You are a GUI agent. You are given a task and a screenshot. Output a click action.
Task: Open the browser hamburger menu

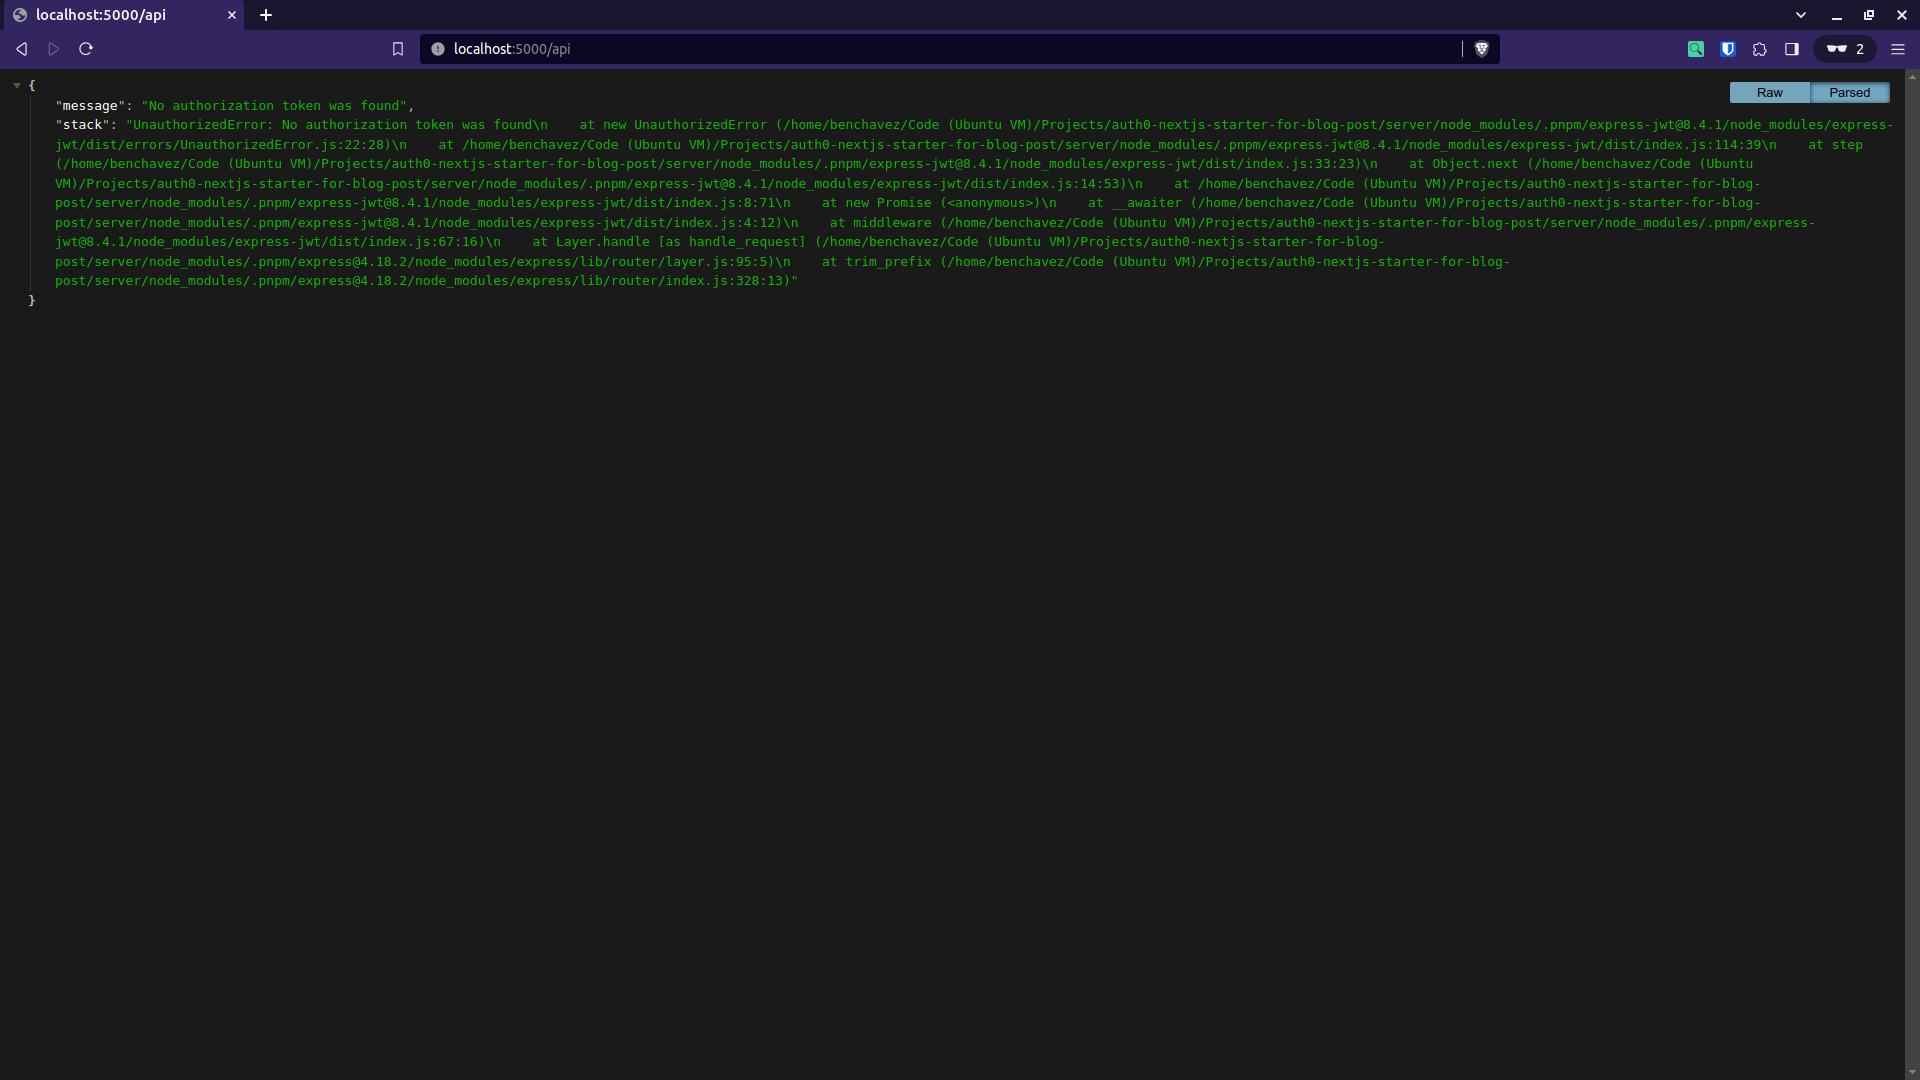[x=1898, y=48]
